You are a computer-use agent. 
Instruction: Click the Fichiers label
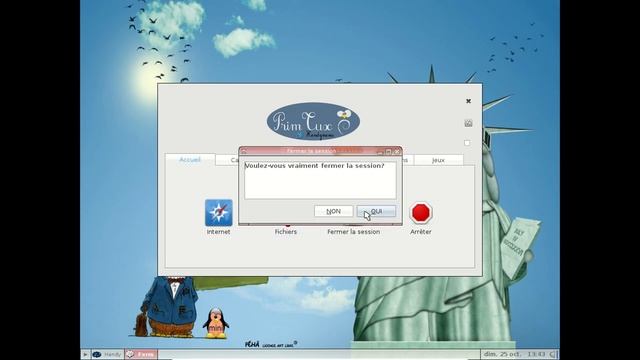286,231
